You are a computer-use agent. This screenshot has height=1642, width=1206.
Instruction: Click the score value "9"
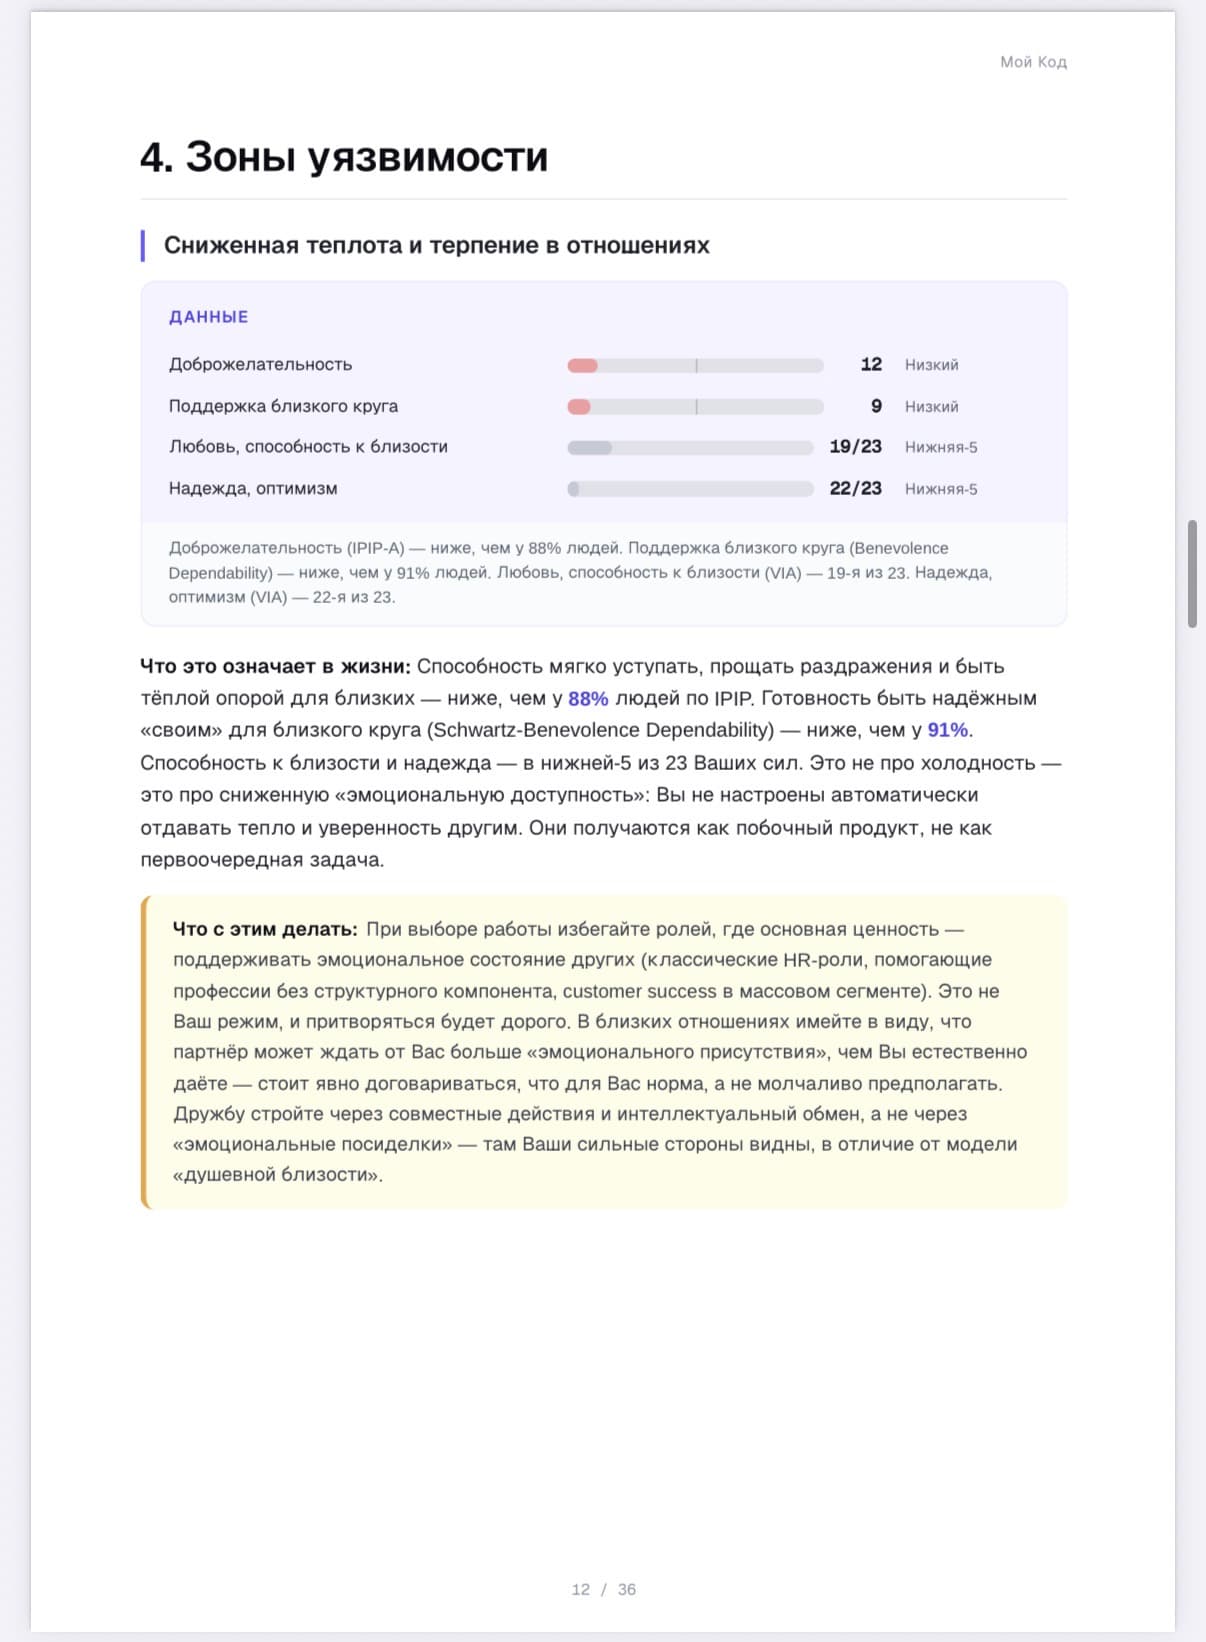(876, 407)
